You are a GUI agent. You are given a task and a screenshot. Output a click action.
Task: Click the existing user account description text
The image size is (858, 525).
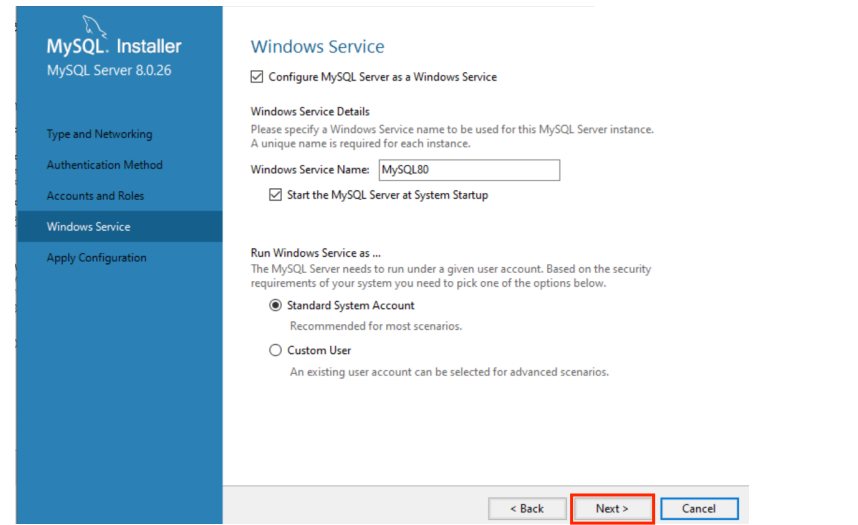tap(449, 372)
